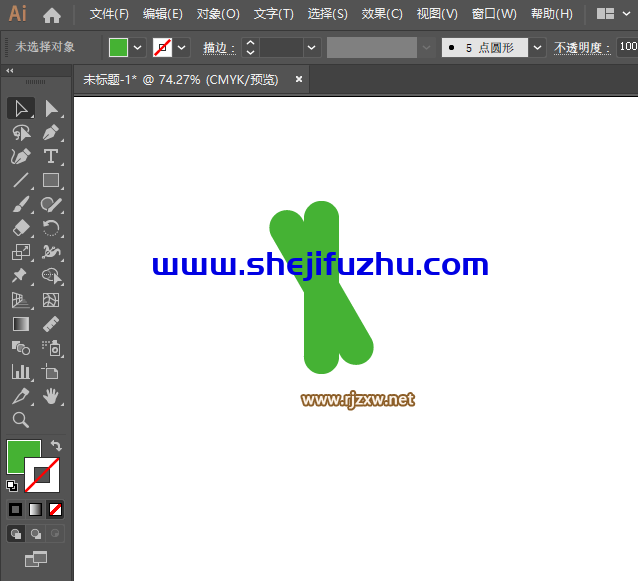Select the Eraser tool
This screenshot has width=638, height=581.
click(21, 228)
